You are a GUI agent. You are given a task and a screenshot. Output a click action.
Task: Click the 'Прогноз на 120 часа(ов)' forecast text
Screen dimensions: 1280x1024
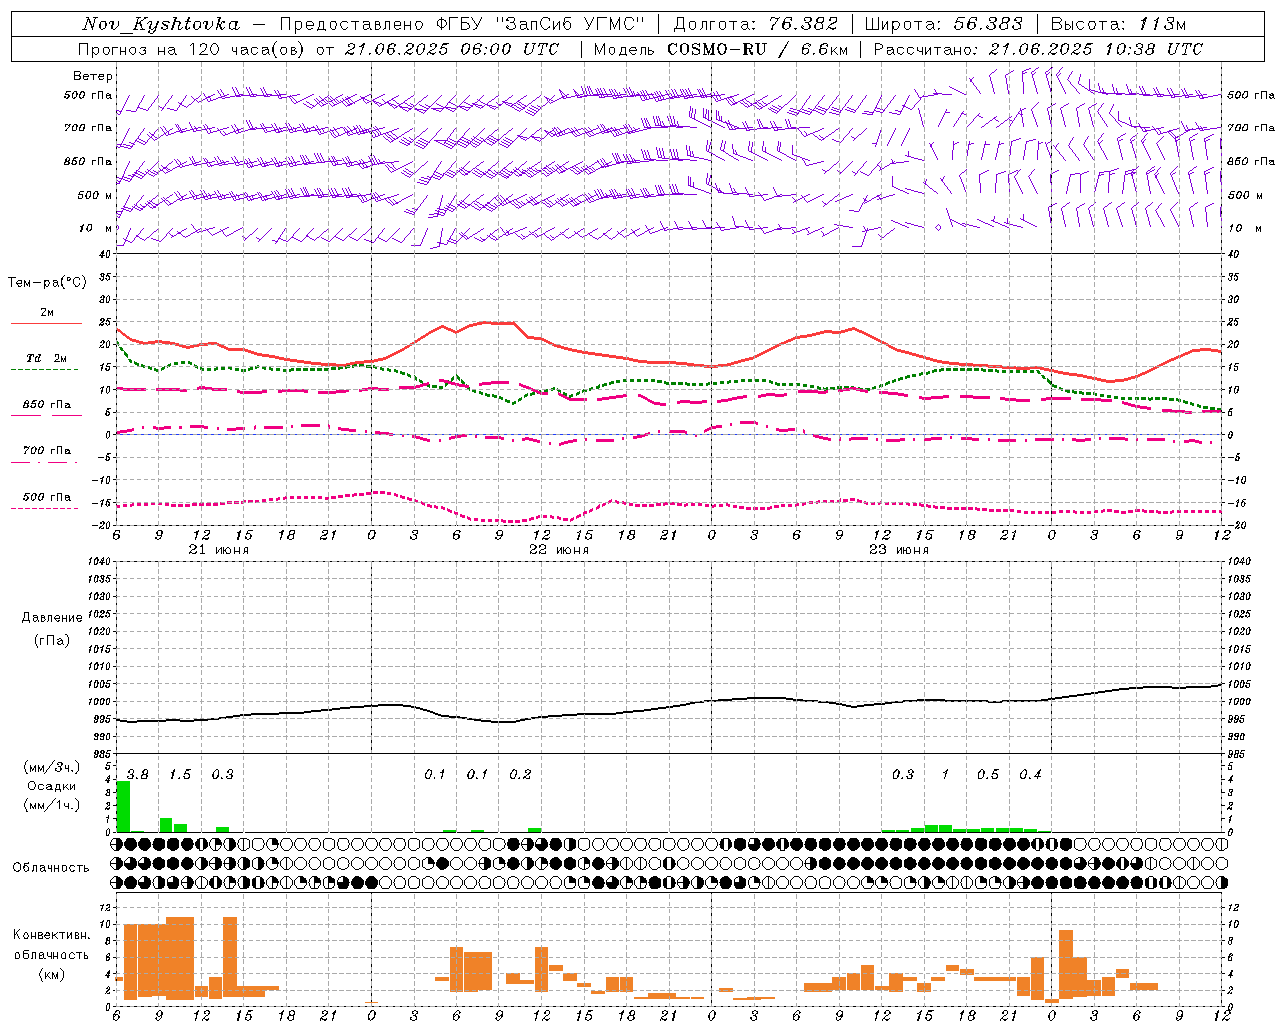(192, 49)
